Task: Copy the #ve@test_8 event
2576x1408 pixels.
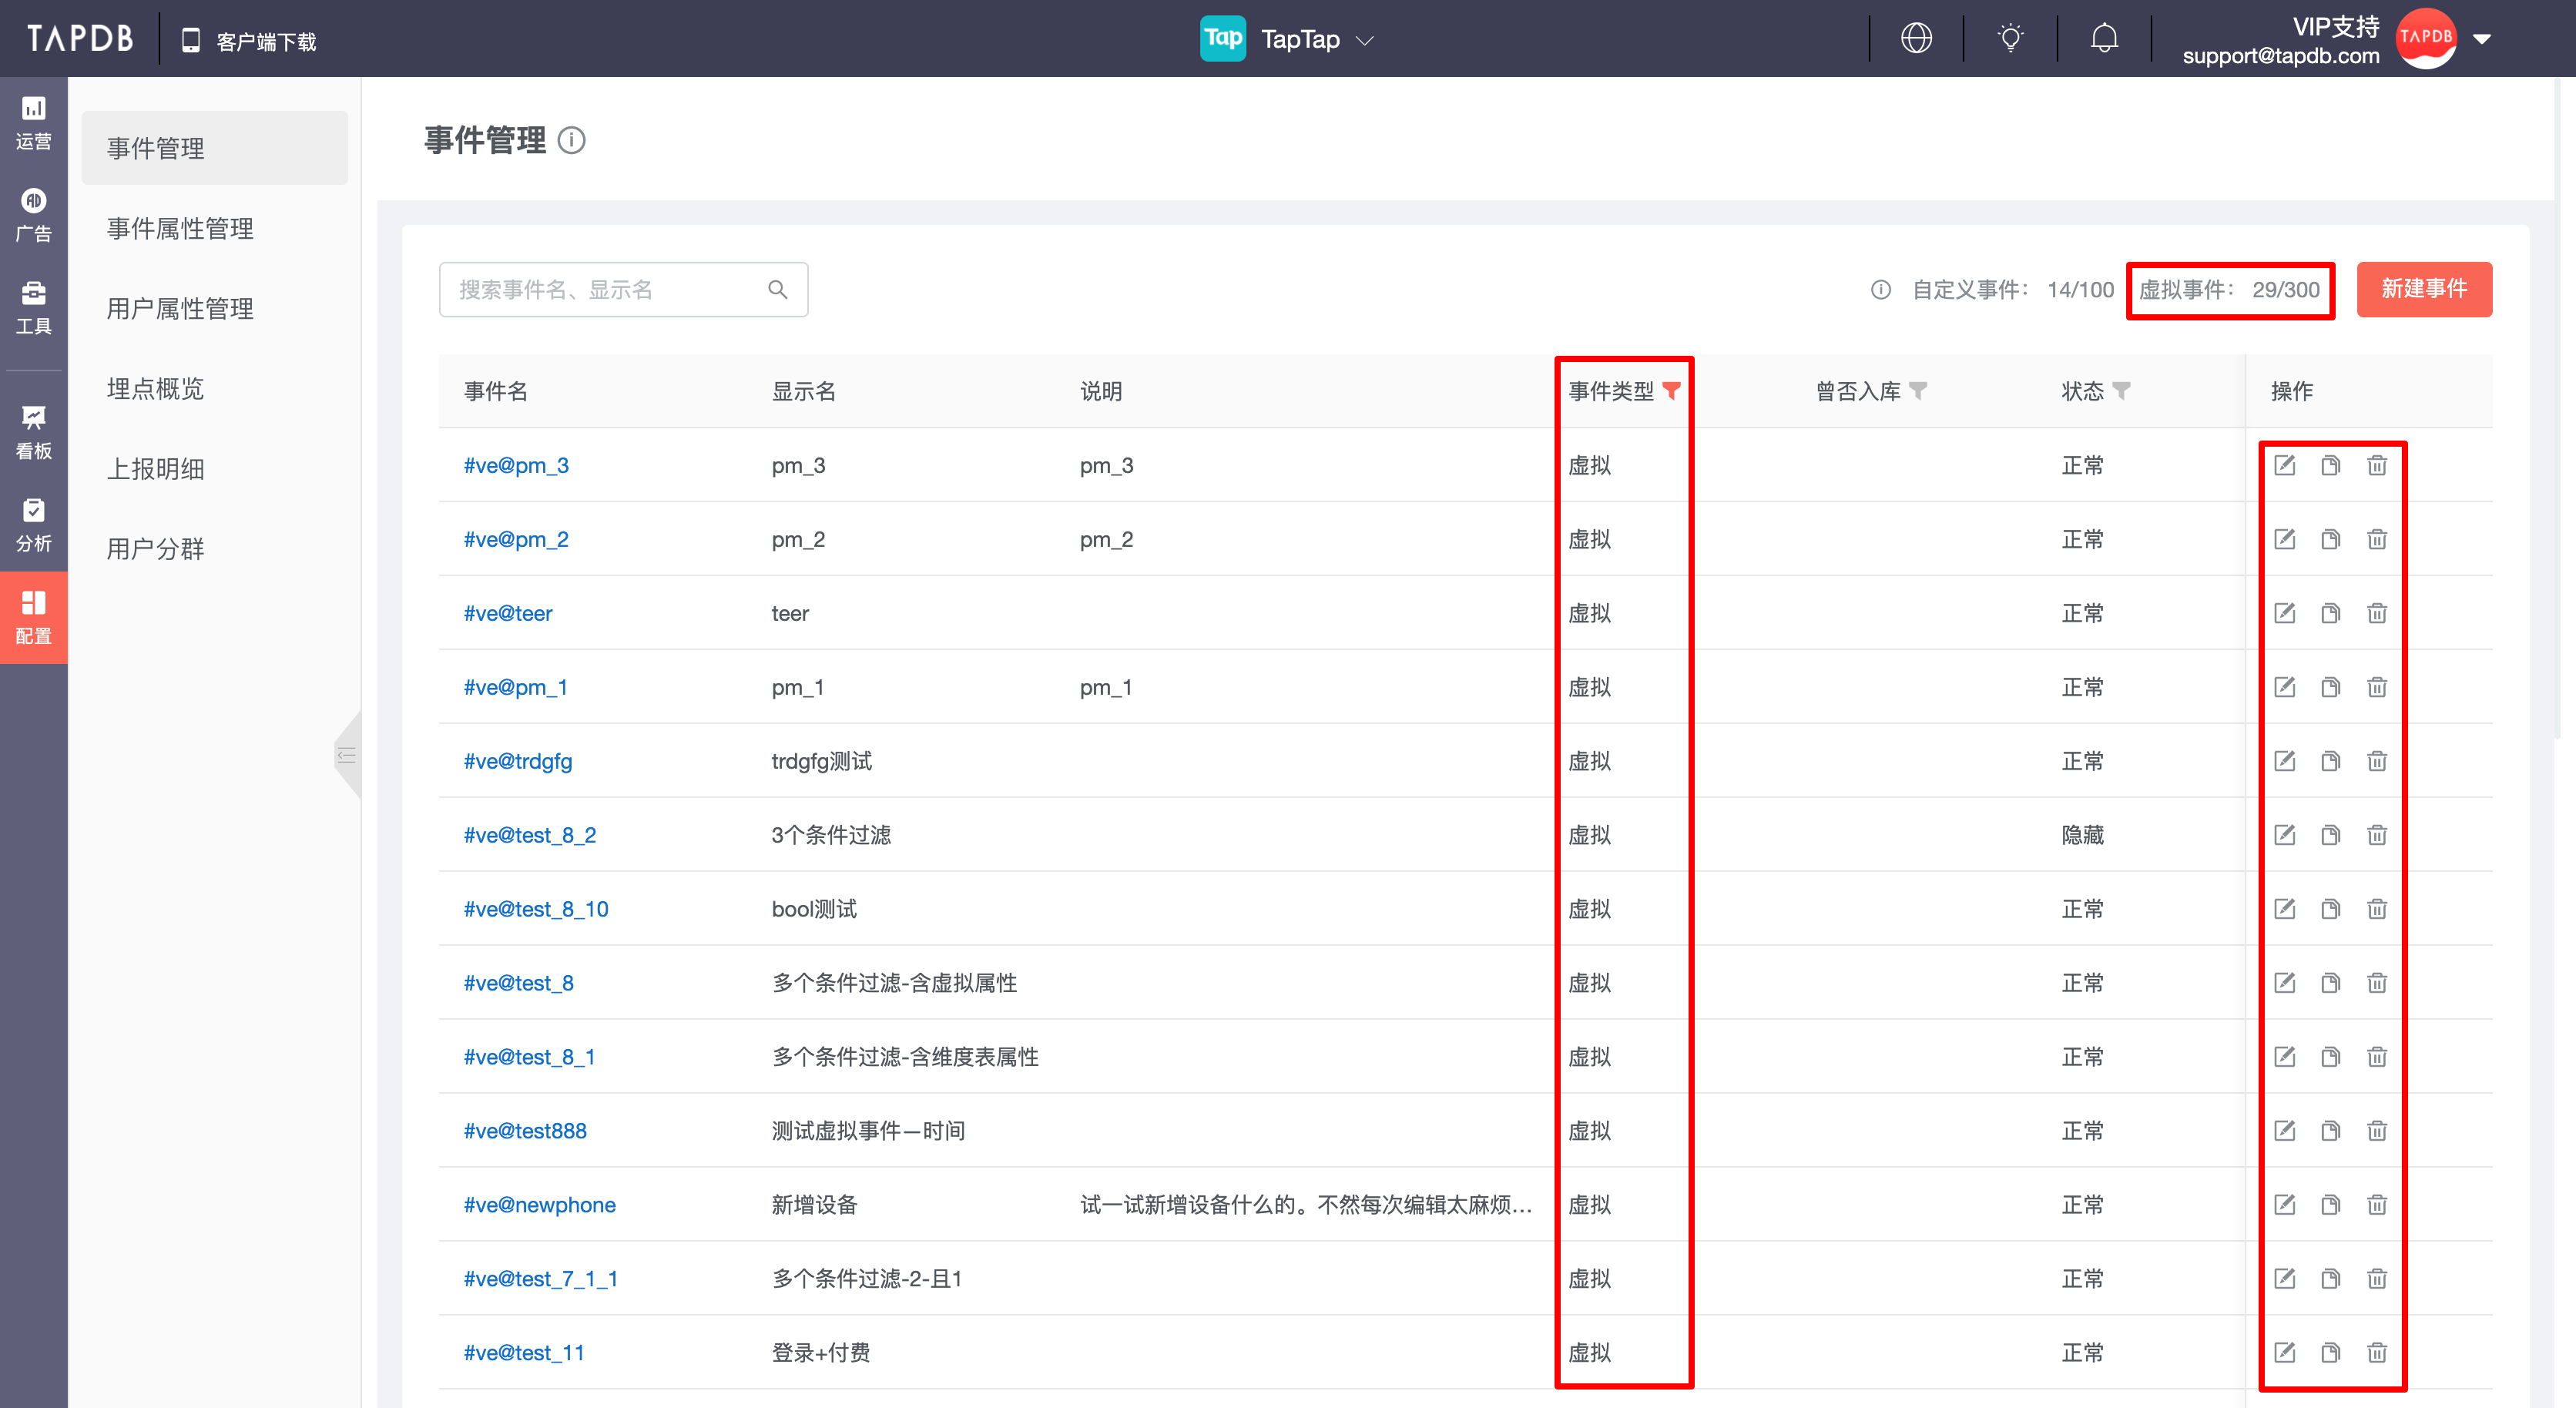Action: pos(2330,983)
